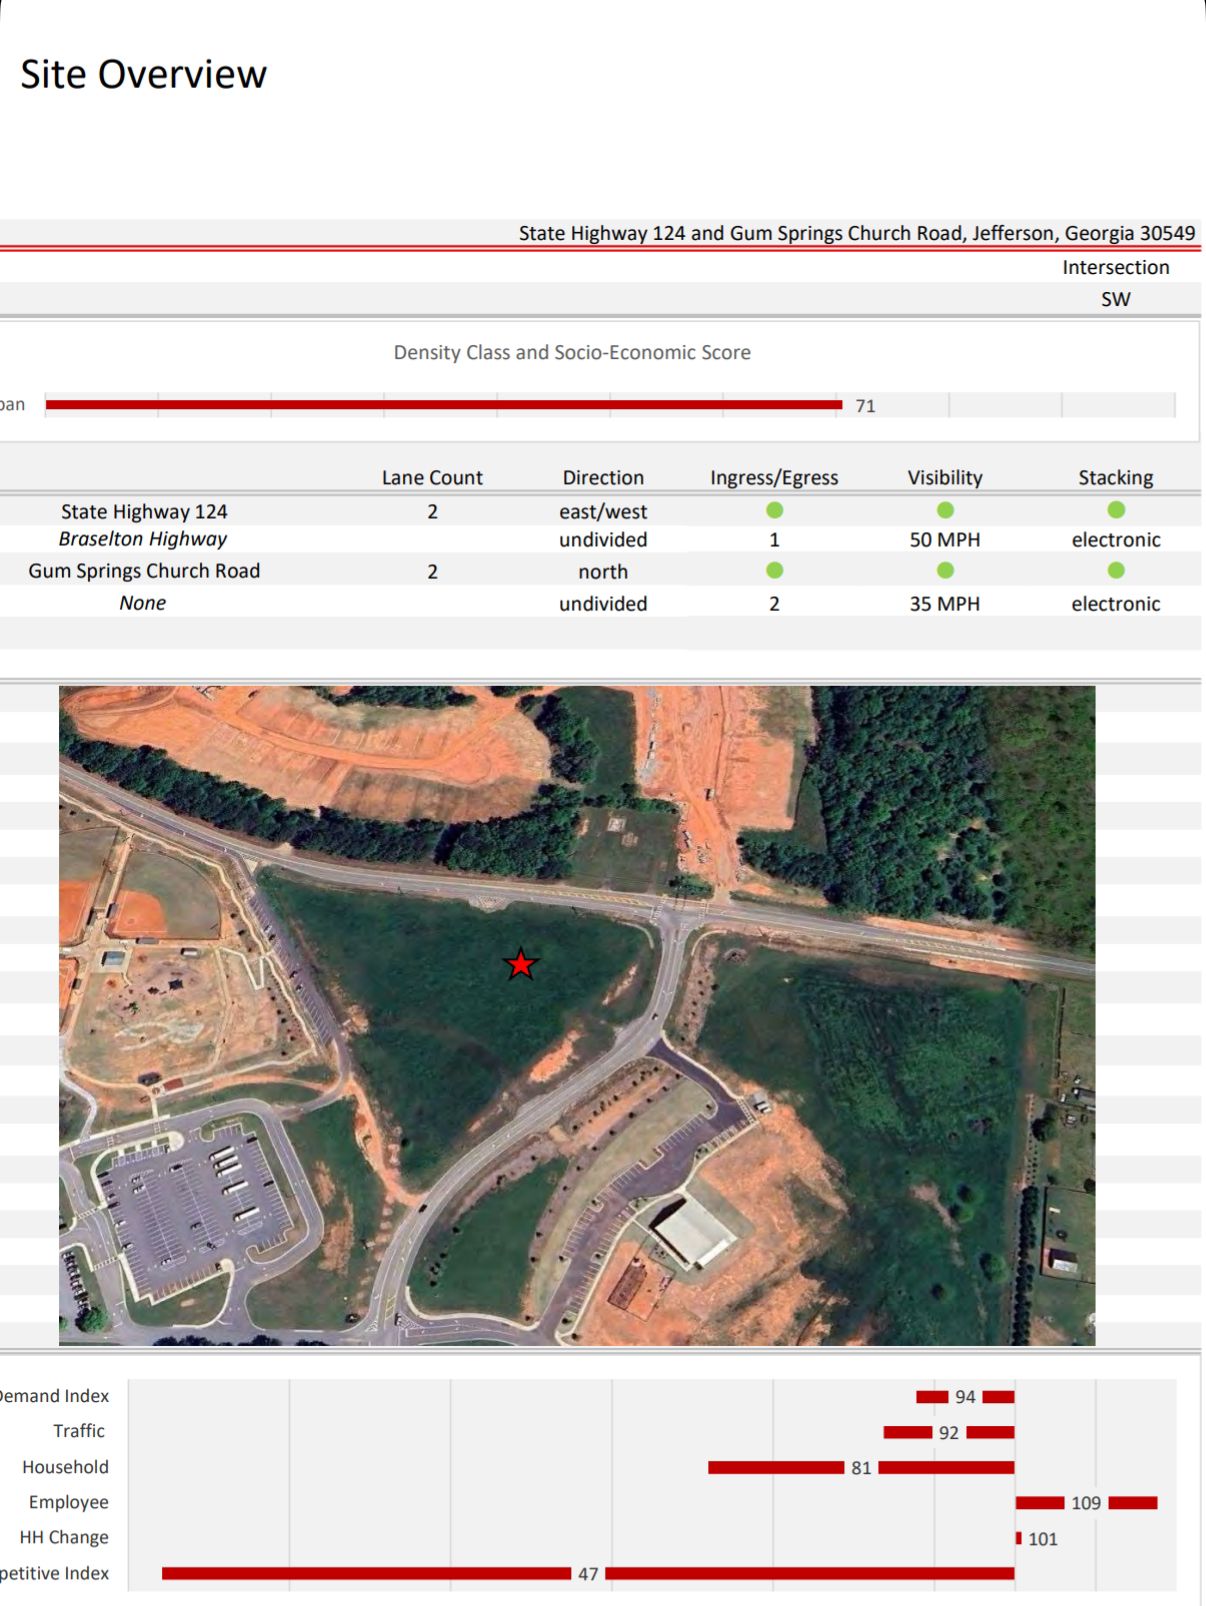
Task: Click State Highway 124 Visibility green dot
Action: pyautogui.click(x=945, y=510)
